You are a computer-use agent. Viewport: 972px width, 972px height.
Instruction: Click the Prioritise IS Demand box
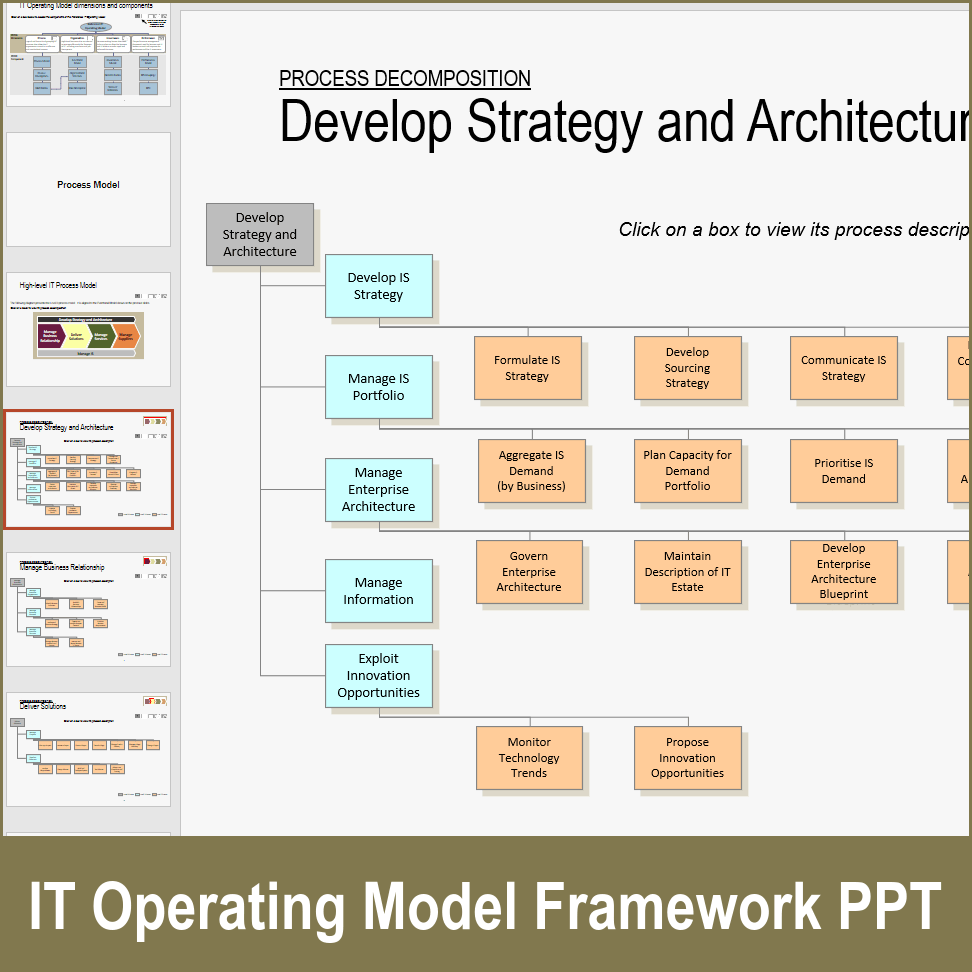coord(845,471)
